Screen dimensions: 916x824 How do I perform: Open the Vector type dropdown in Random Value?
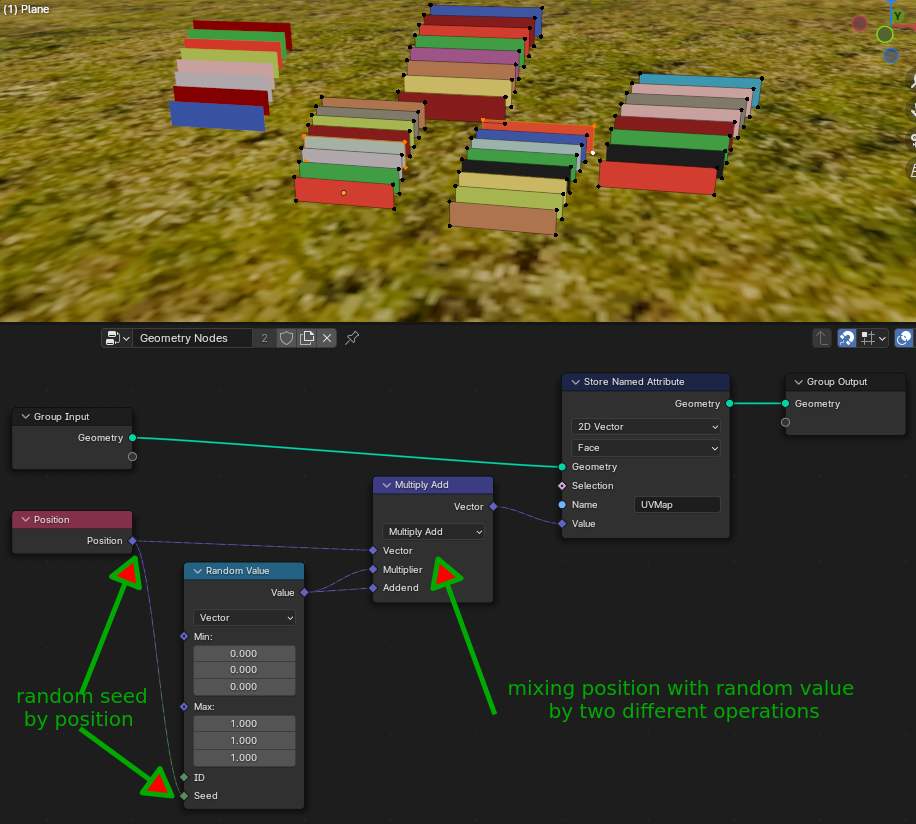[244, 617]
